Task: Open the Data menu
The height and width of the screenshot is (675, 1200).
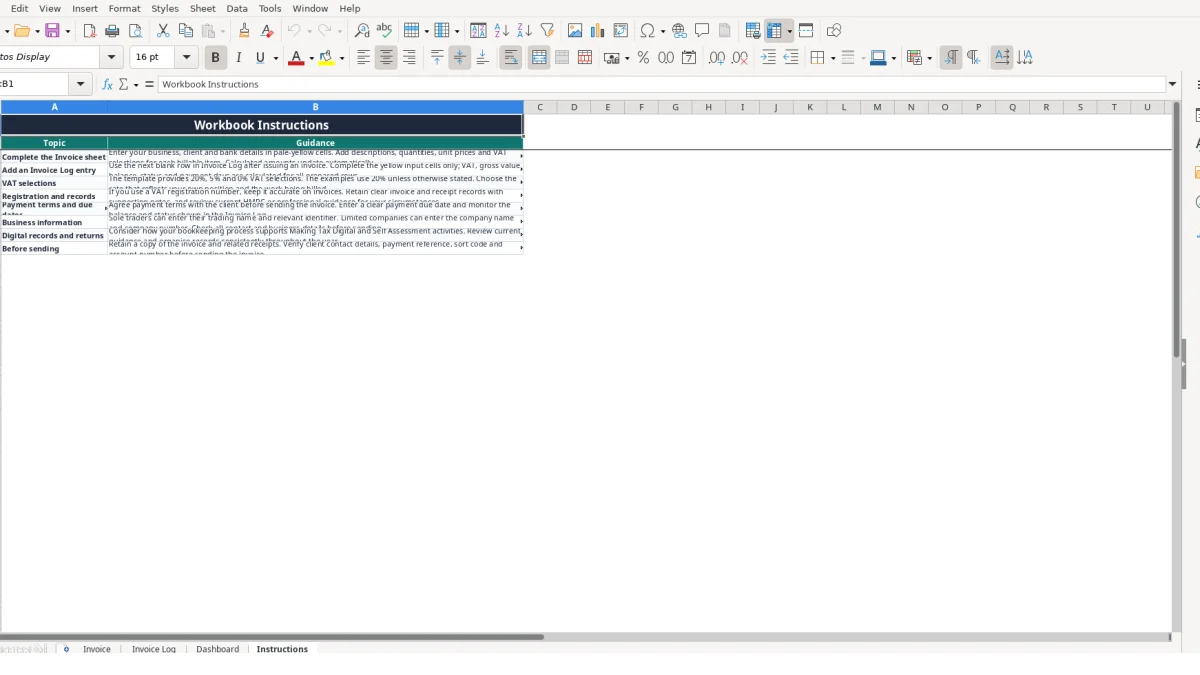Action: (x=237, y=8)
